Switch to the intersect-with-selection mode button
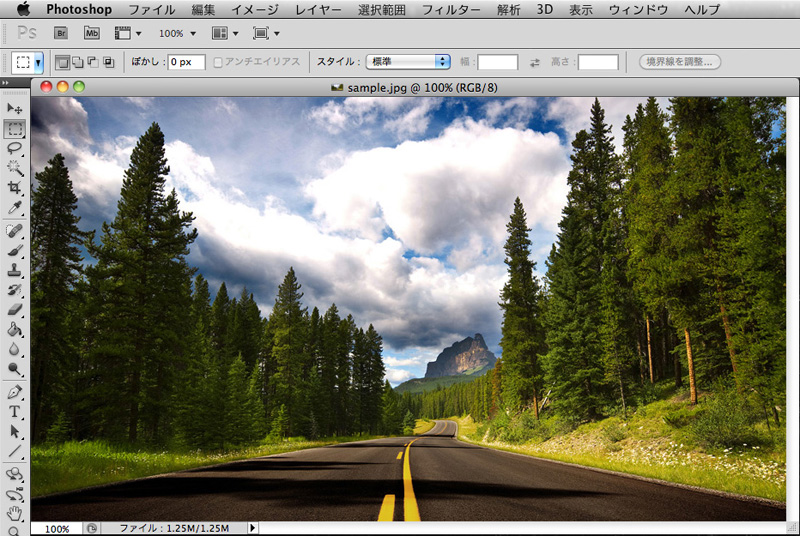Screen dimensions: 800x536 (108, 62)
